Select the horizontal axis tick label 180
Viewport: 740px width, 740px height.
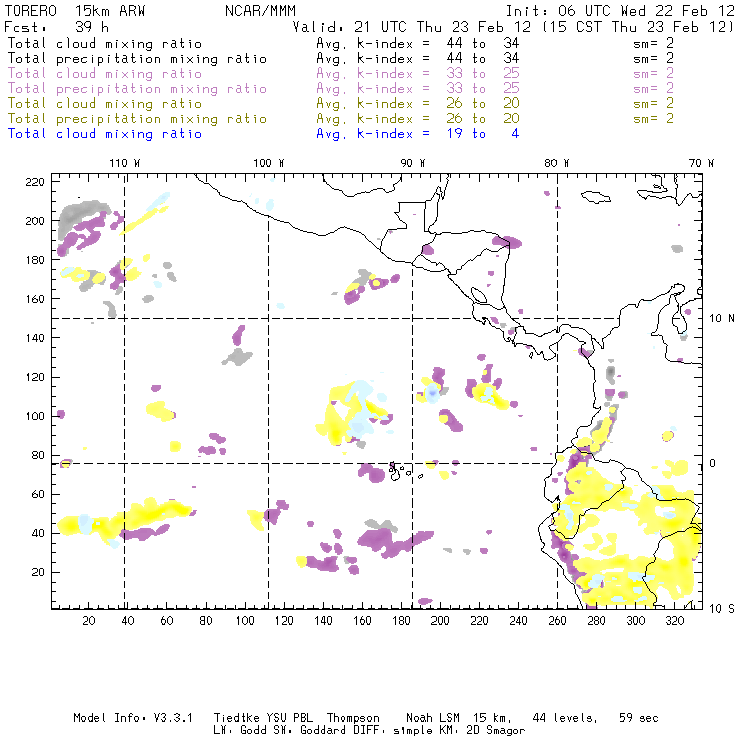coord(401,621)
